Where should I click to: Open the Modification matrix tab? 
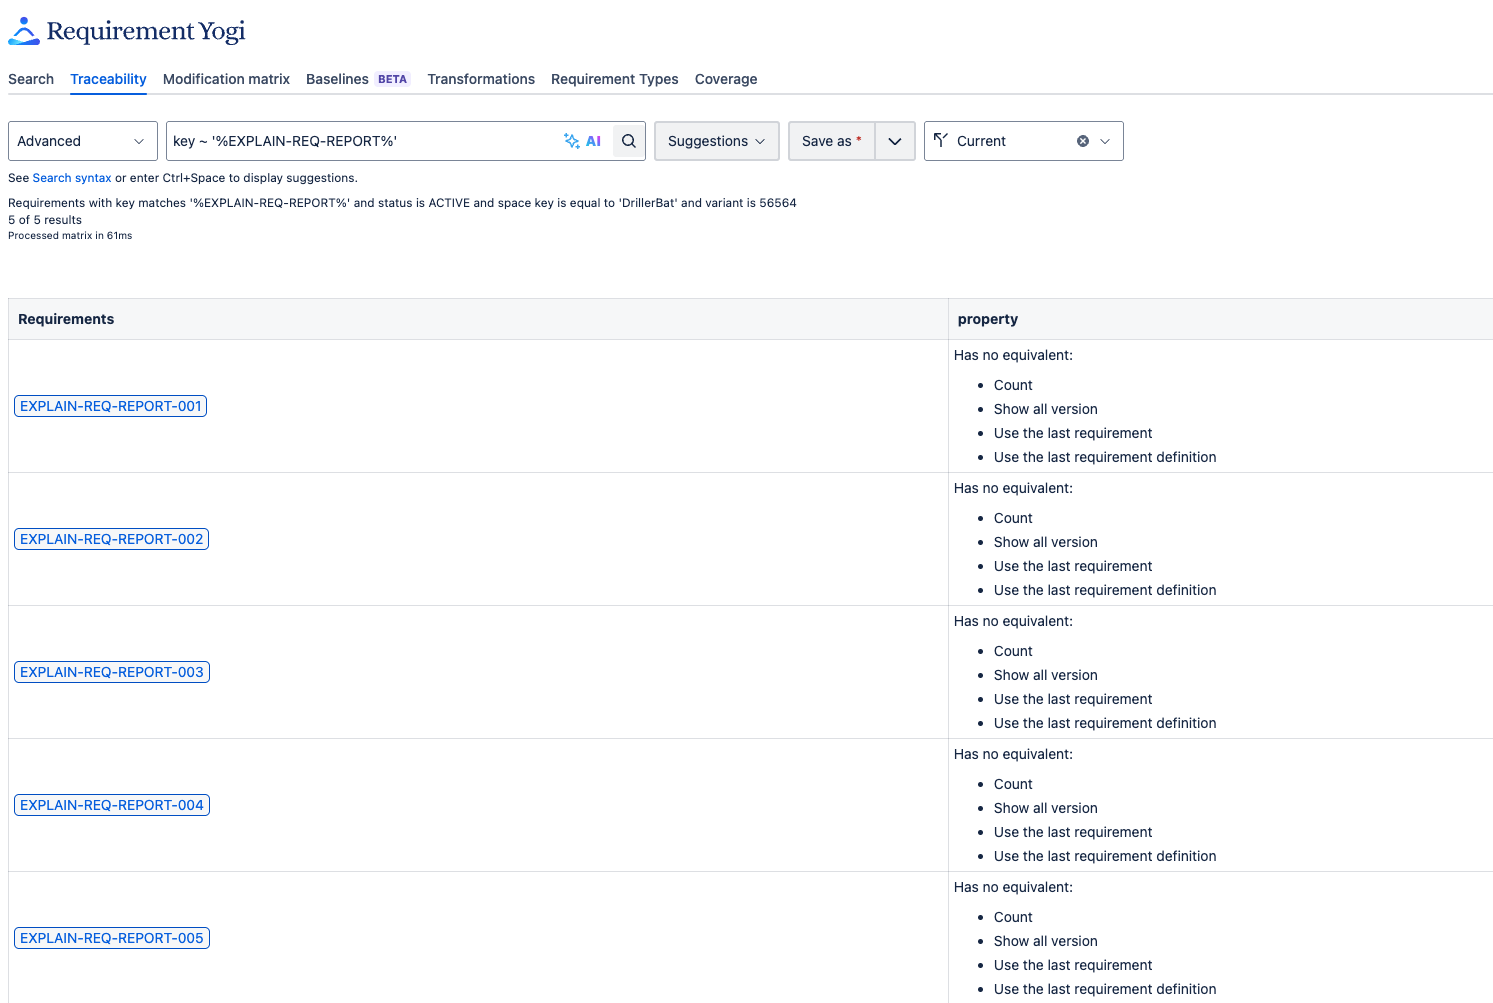tap(226, 79)
